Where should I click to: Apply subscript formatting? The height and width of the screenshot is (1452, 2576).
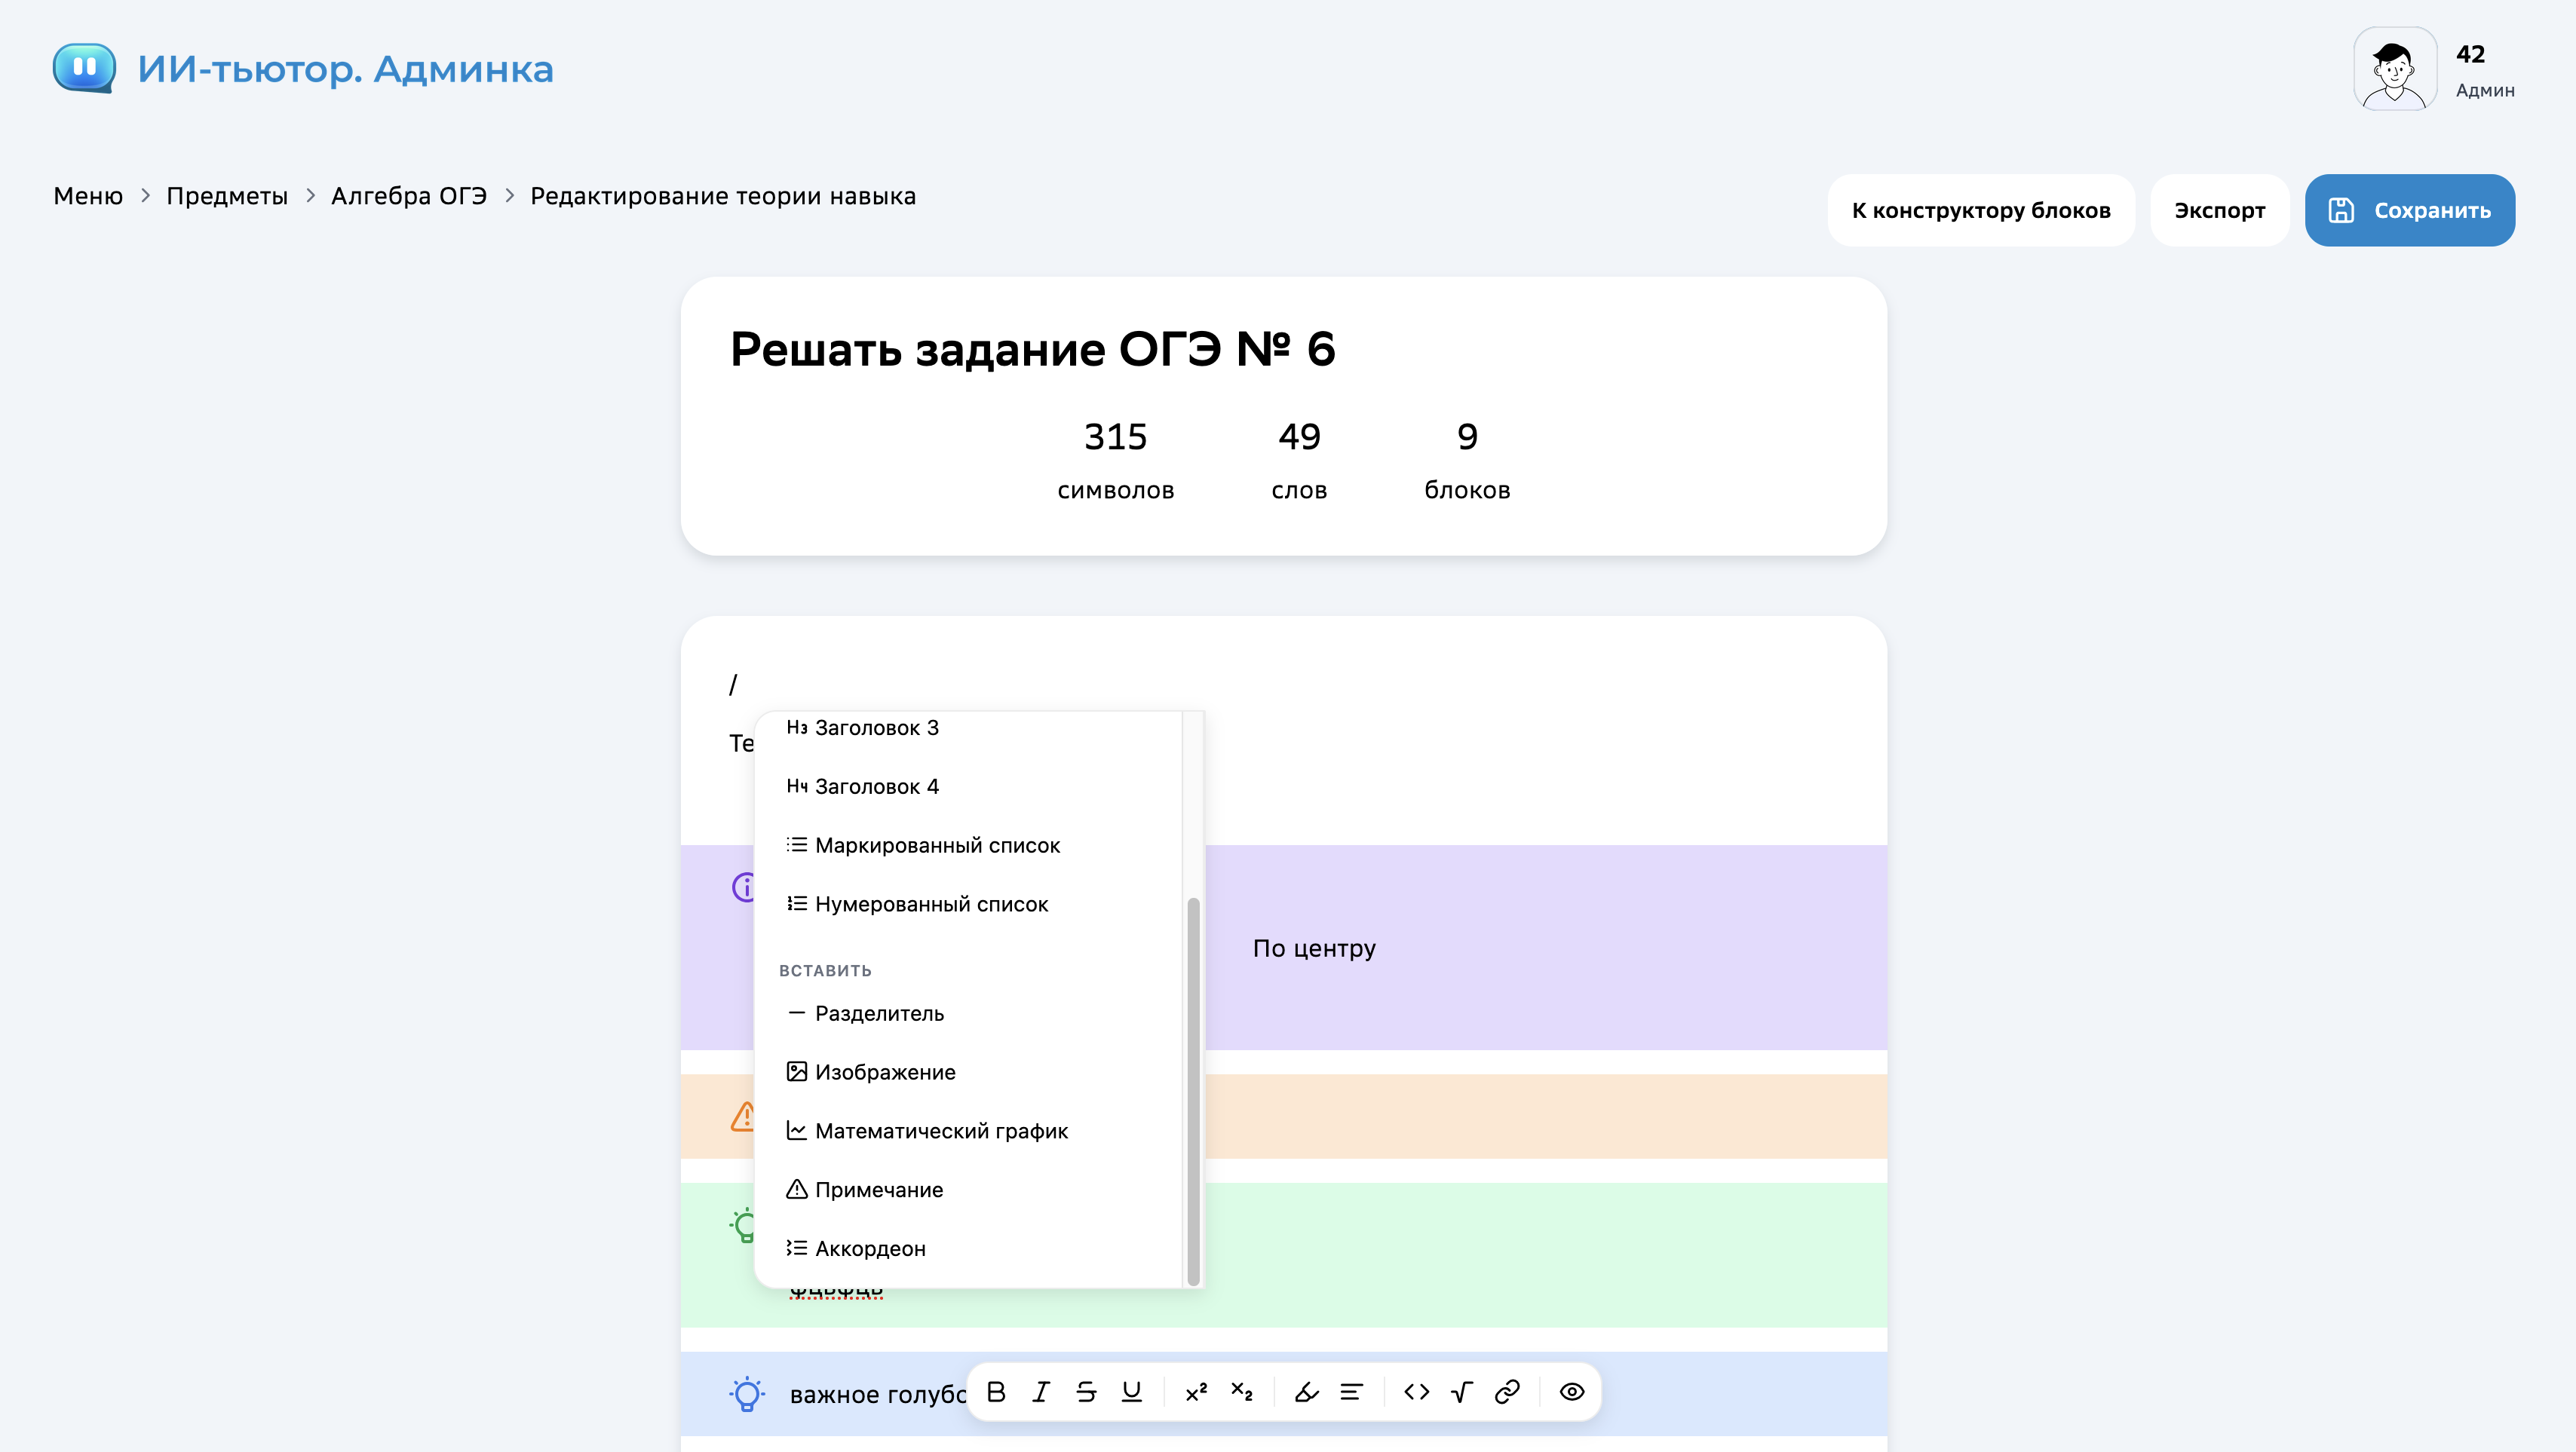pyautogui.click(x=1241, y=1392)
